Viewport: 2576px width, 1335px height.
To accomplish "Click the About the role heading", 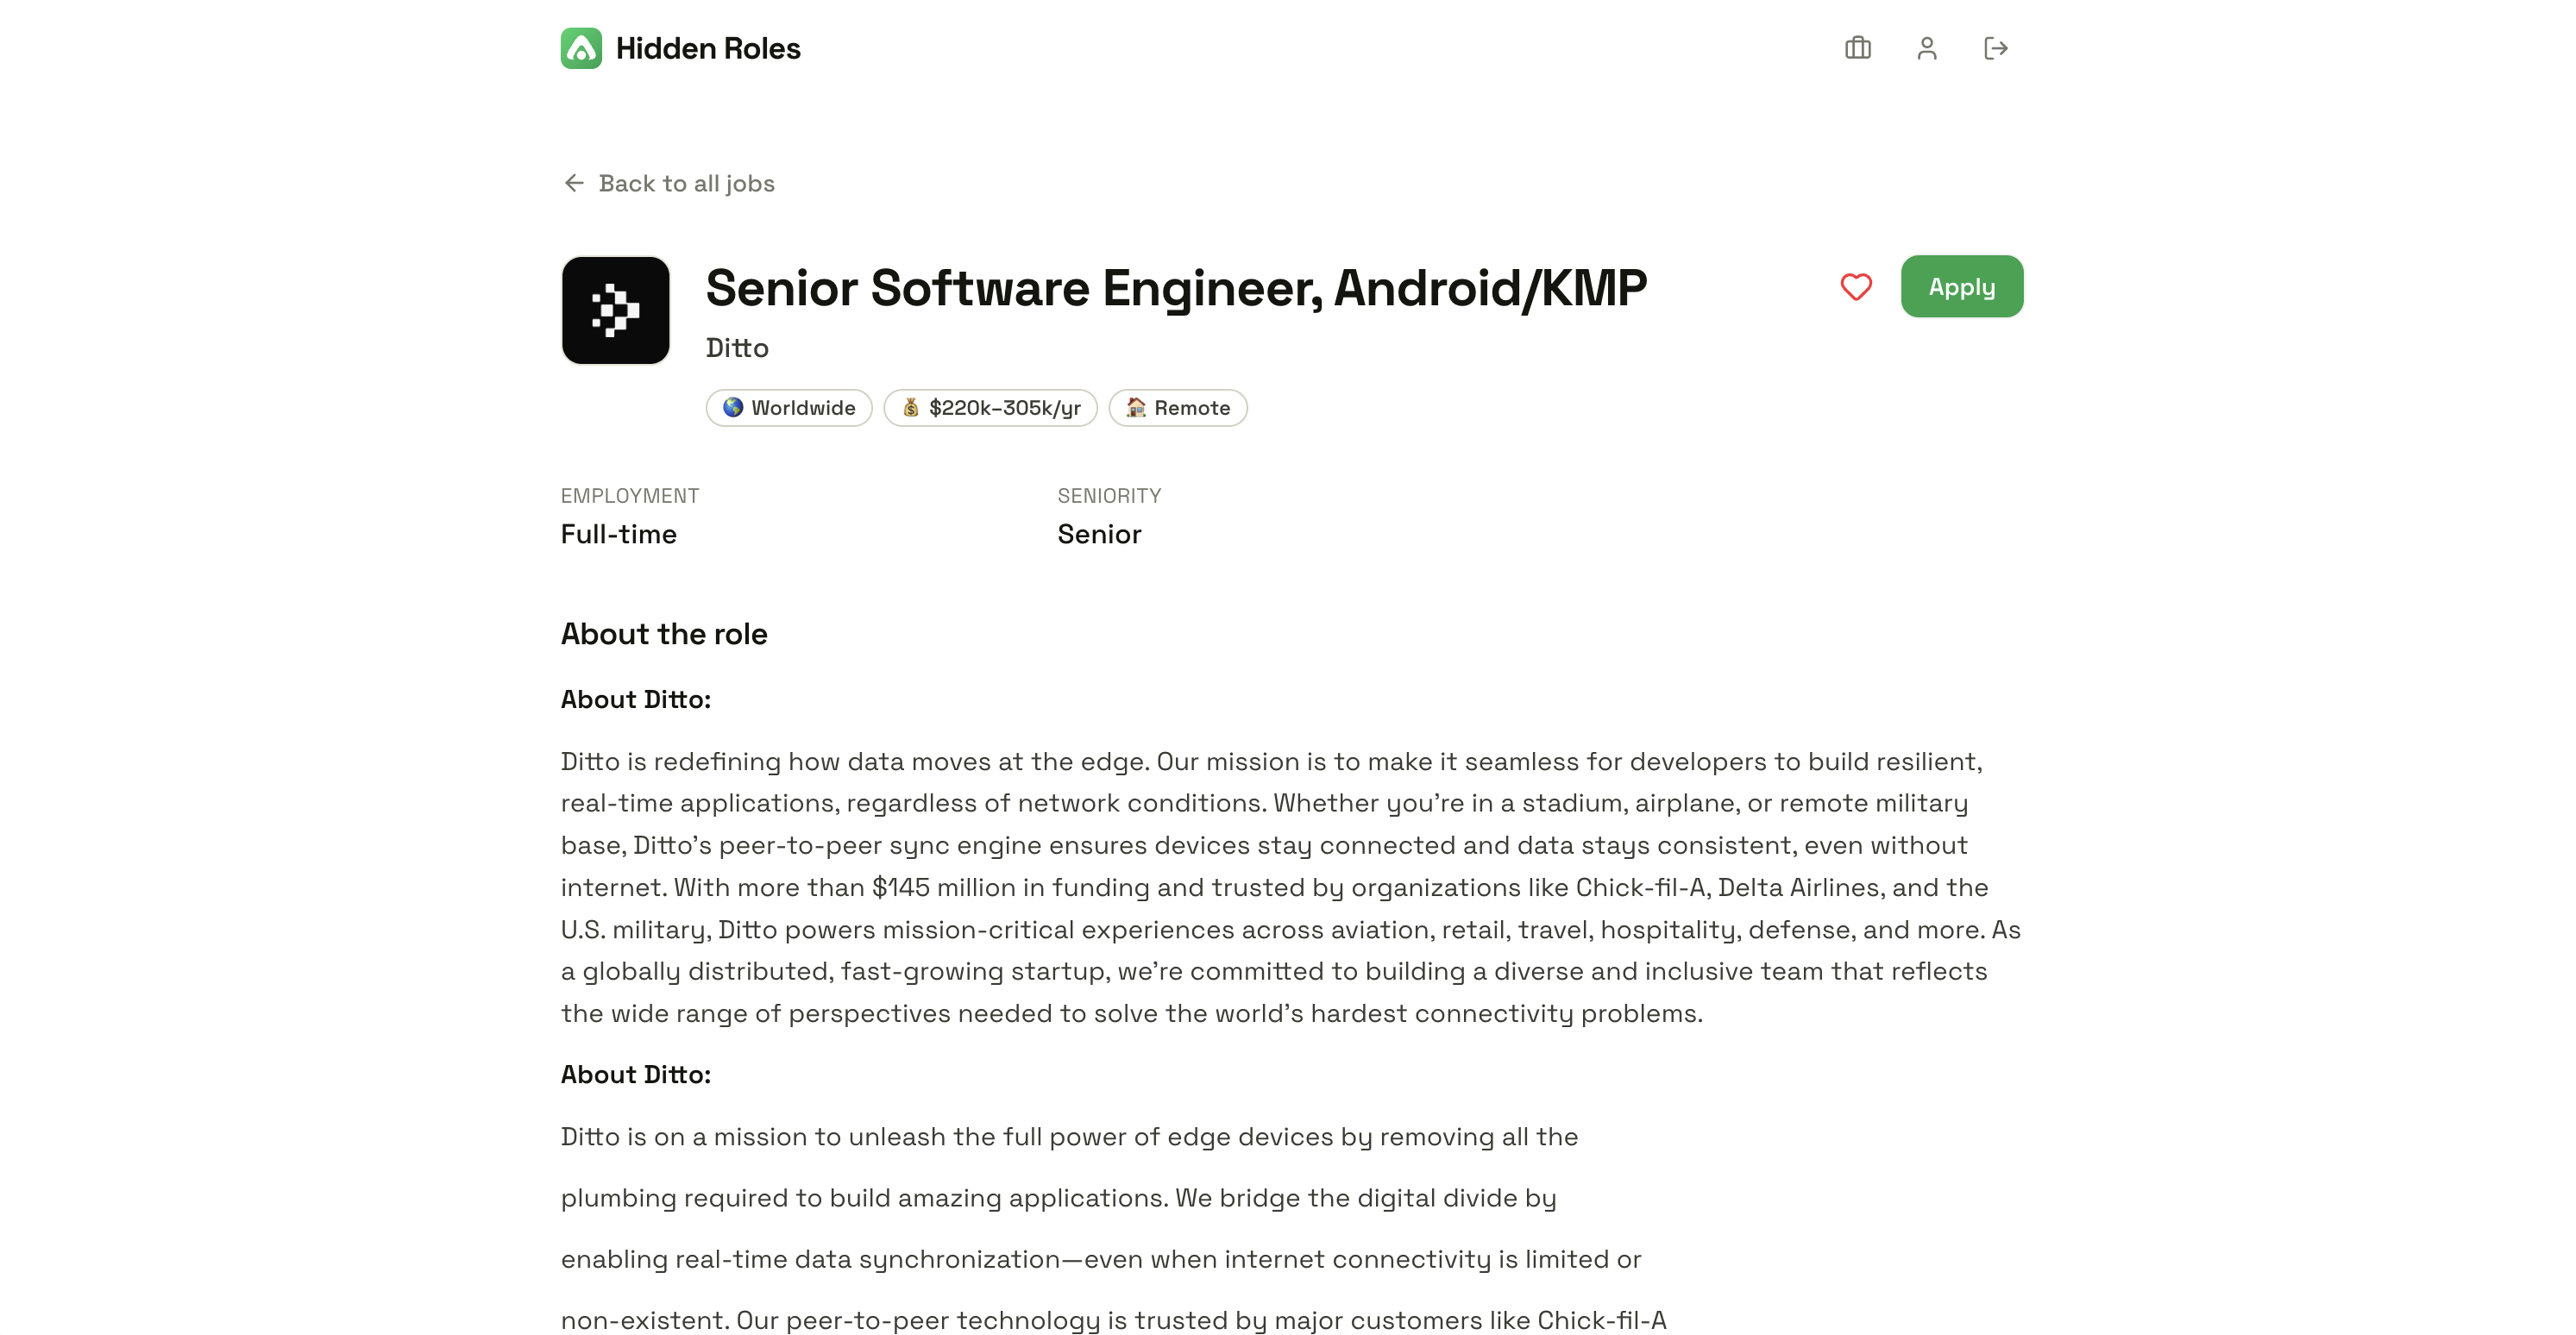I will click(x=664, y=634).
